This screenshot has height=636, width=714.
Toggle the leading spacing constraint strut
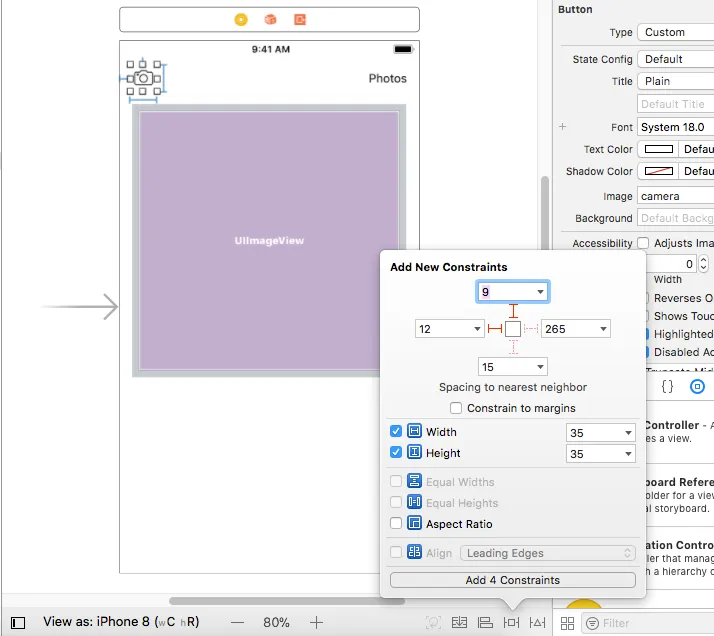pyautogui.click(x=495, y=329)
